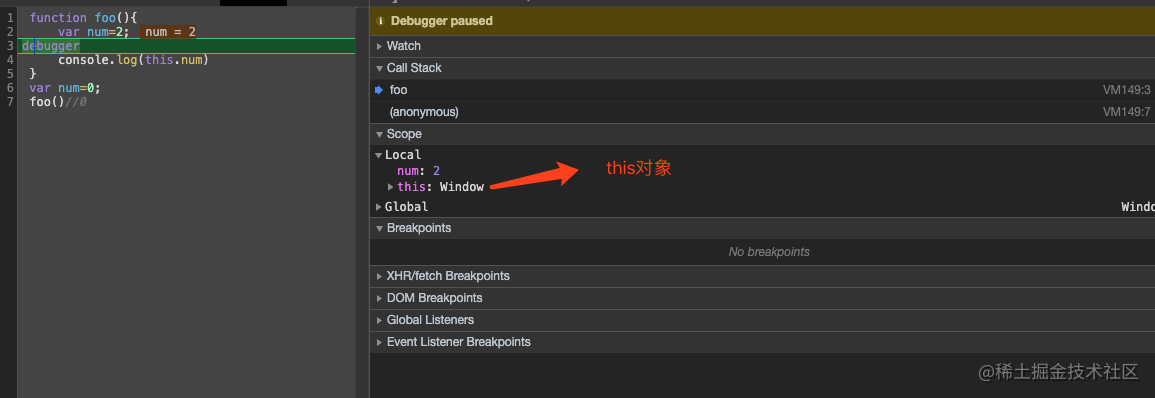Expand the Watch section
Image resolution: width=1155 pixels, height=398 pixels.
coord(380,46)
